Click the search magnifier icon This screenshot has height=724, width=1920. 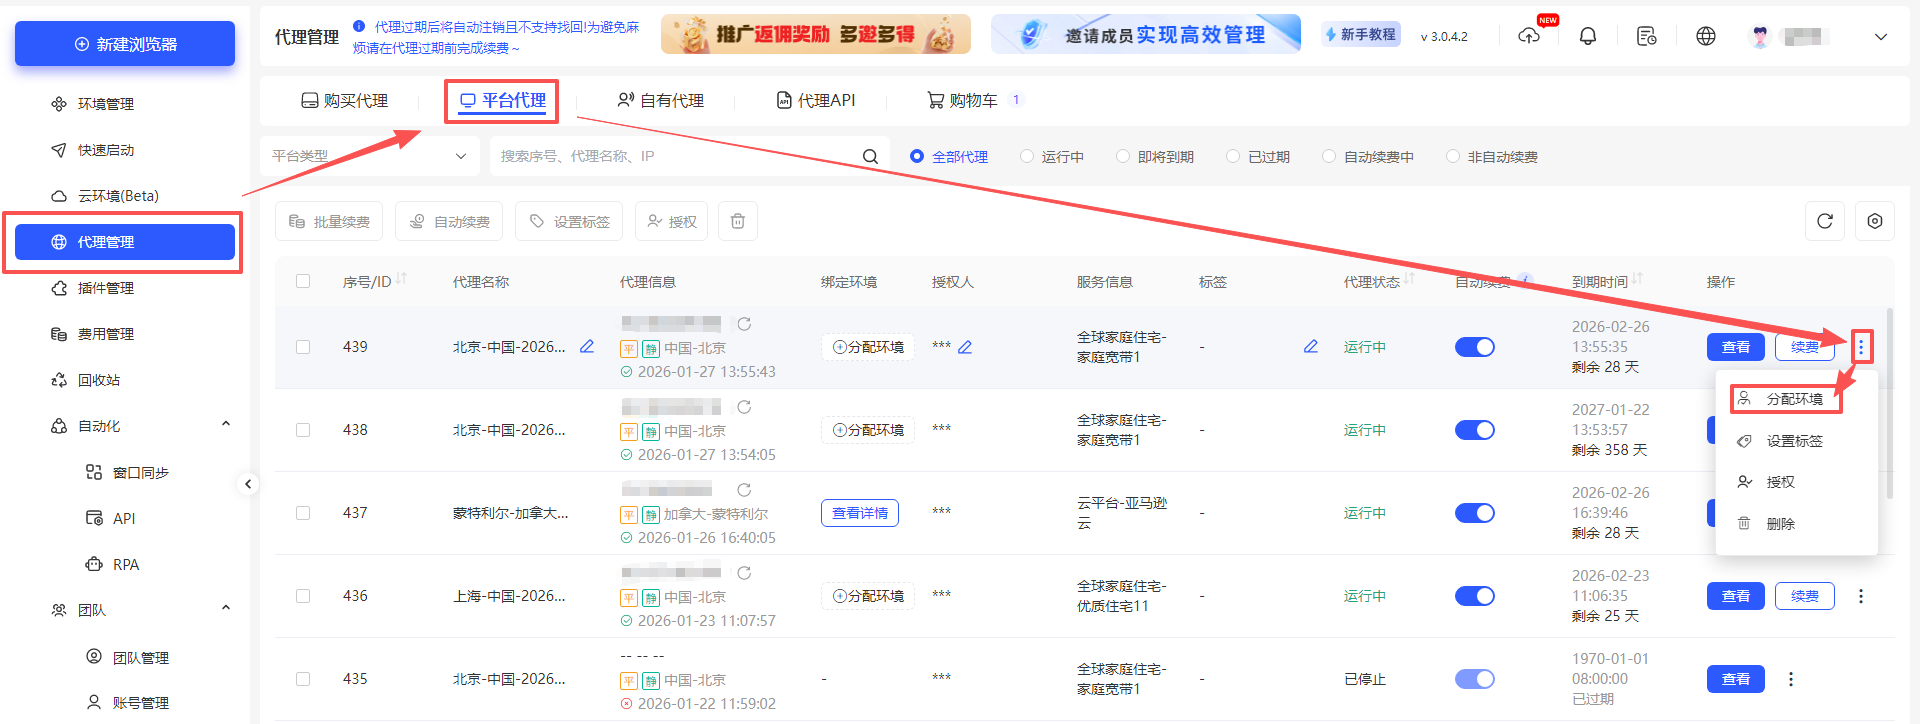(870, 156)
